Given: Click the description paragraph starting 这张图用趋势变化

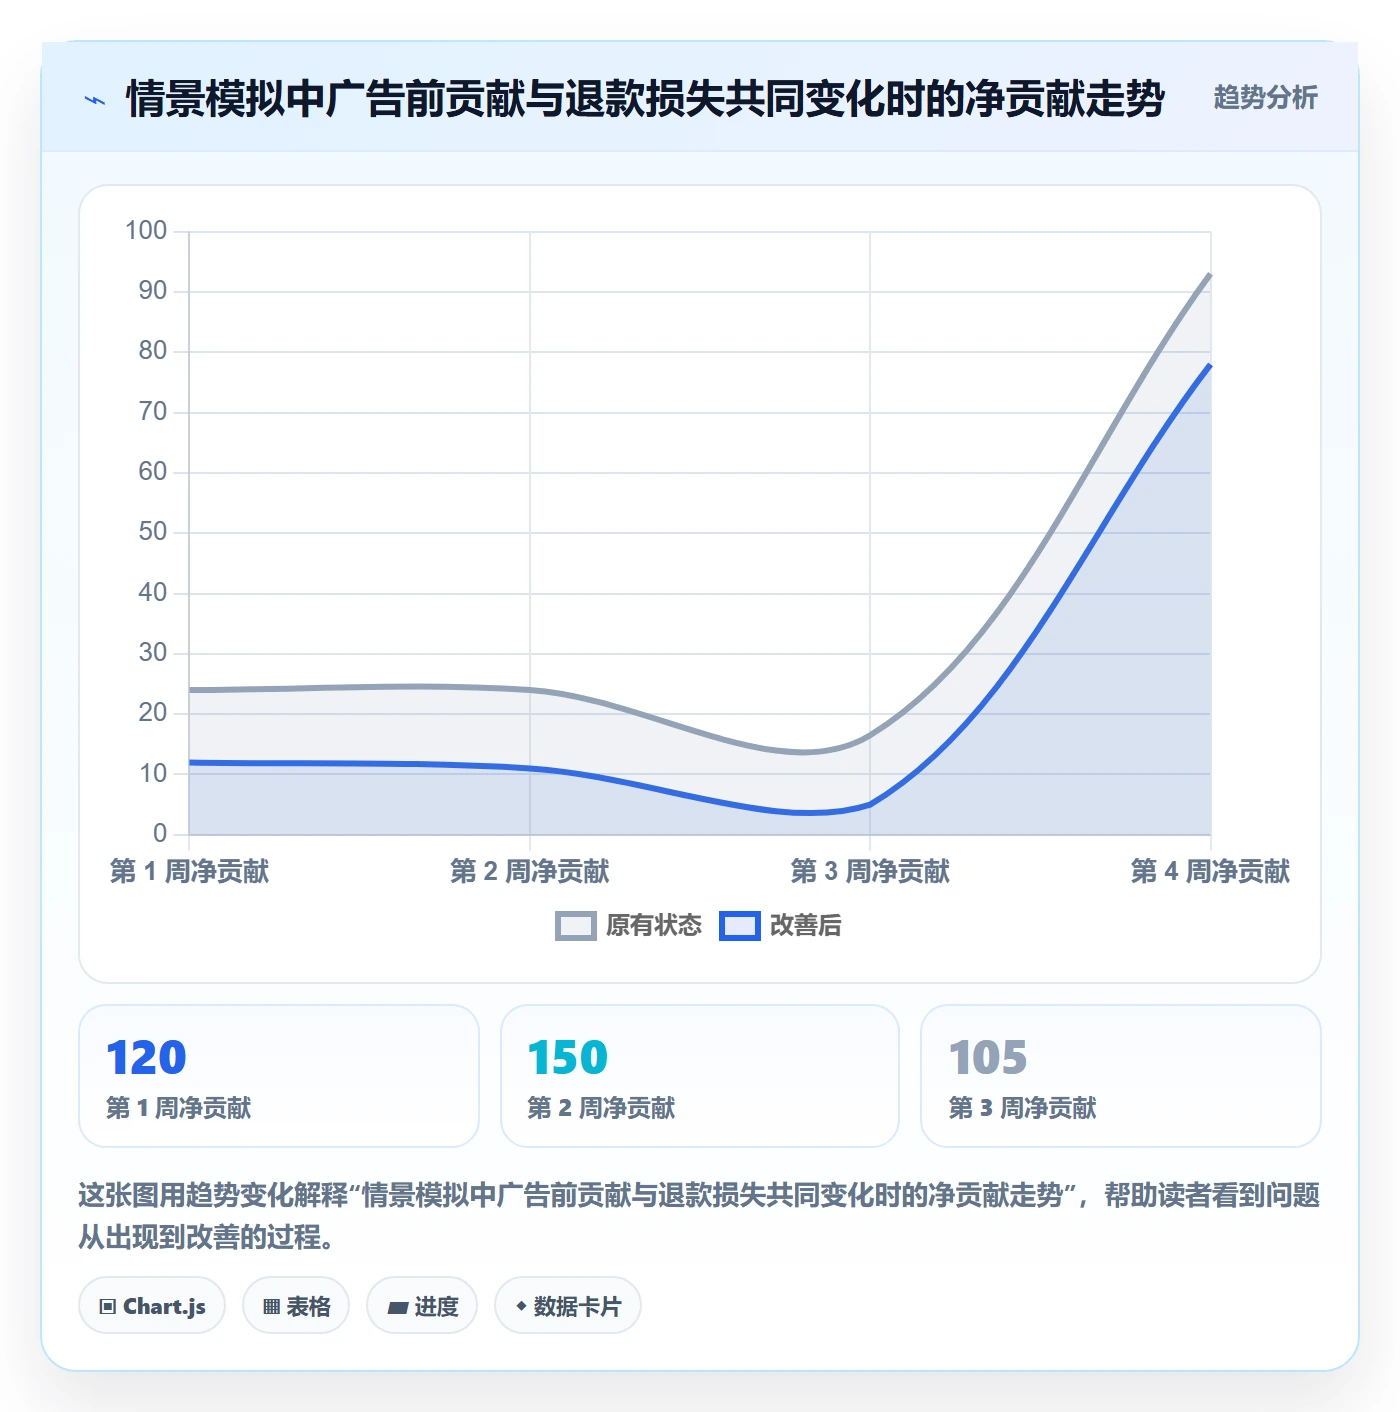Looking at the screenshot, I should pyautogui.click(x=699, y=1216).
